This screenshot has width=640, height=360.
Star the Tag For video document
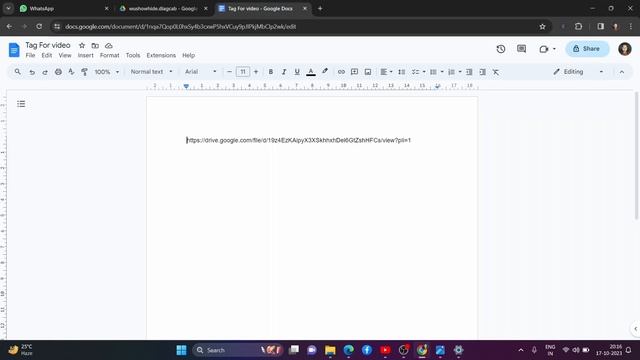[82, 45]
